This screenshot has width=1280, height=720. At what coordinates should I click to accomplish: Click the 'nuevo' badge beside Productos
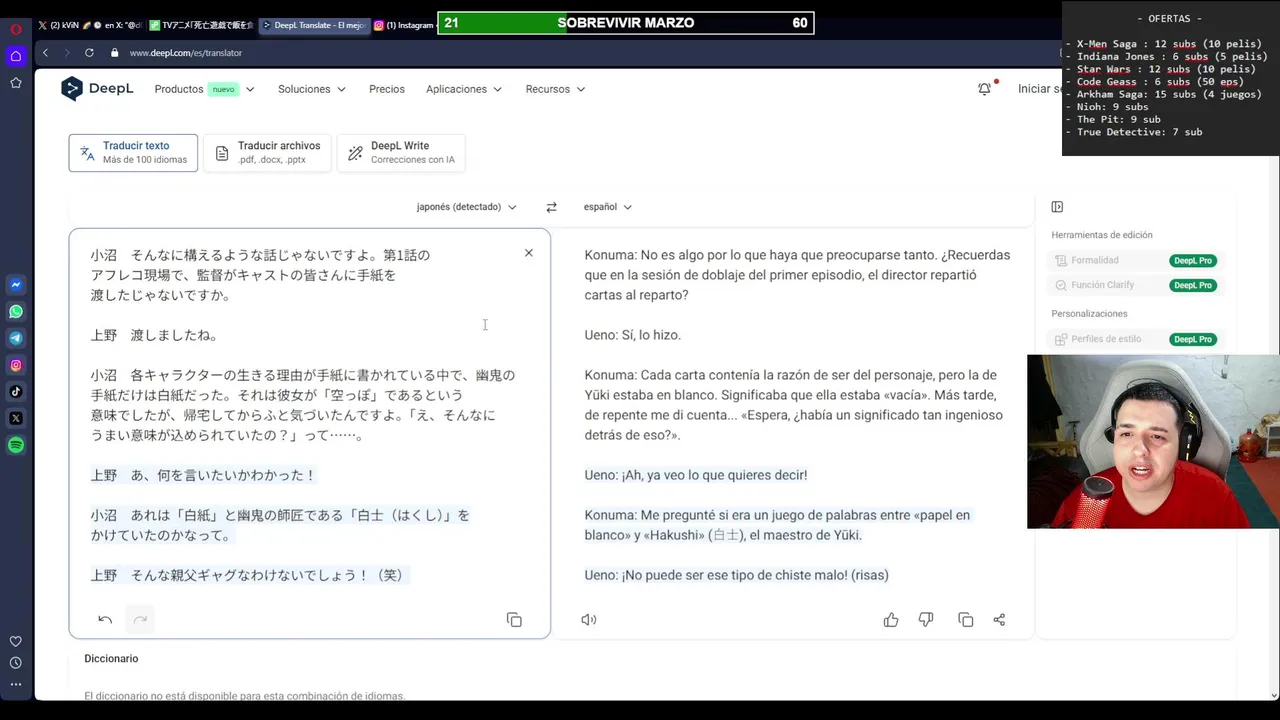[223, 89]
